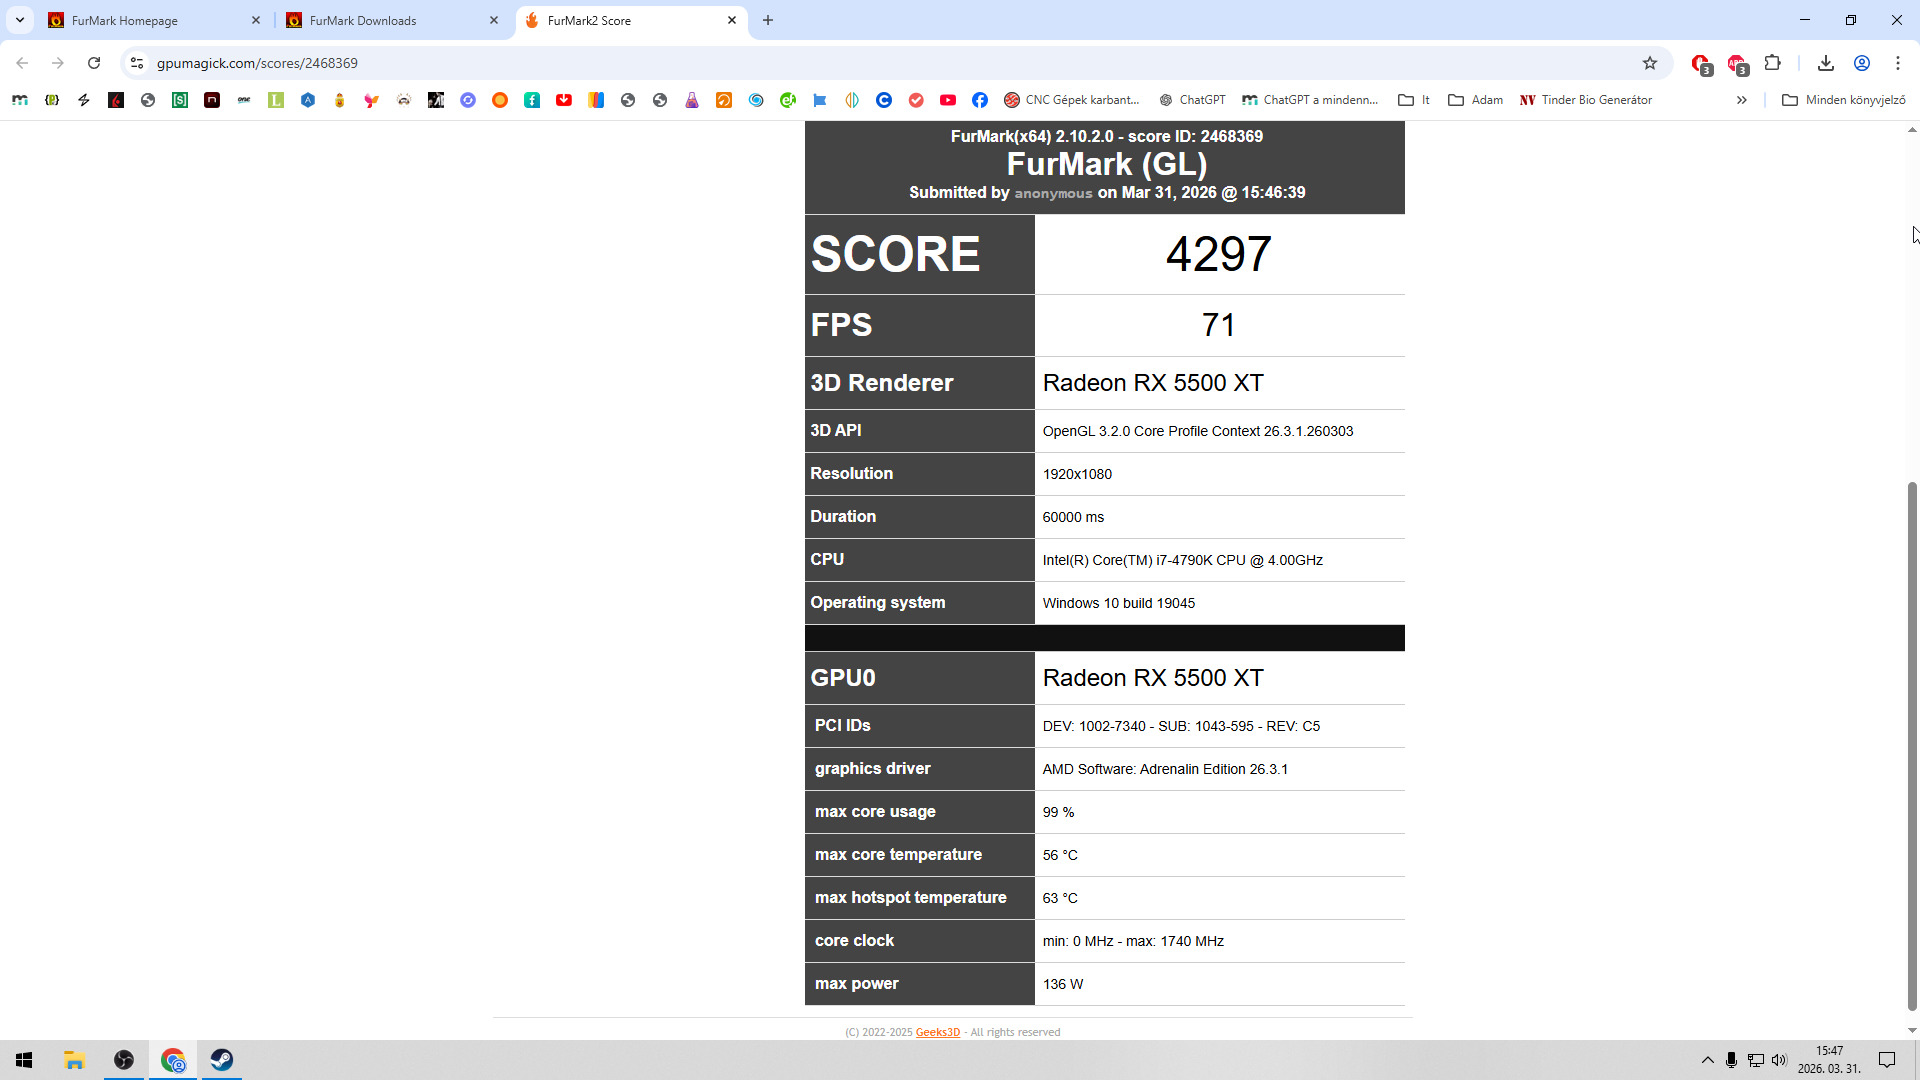Show hidden system tray icons
Screen dimensions: 1920x1080
[1708, 1060]
